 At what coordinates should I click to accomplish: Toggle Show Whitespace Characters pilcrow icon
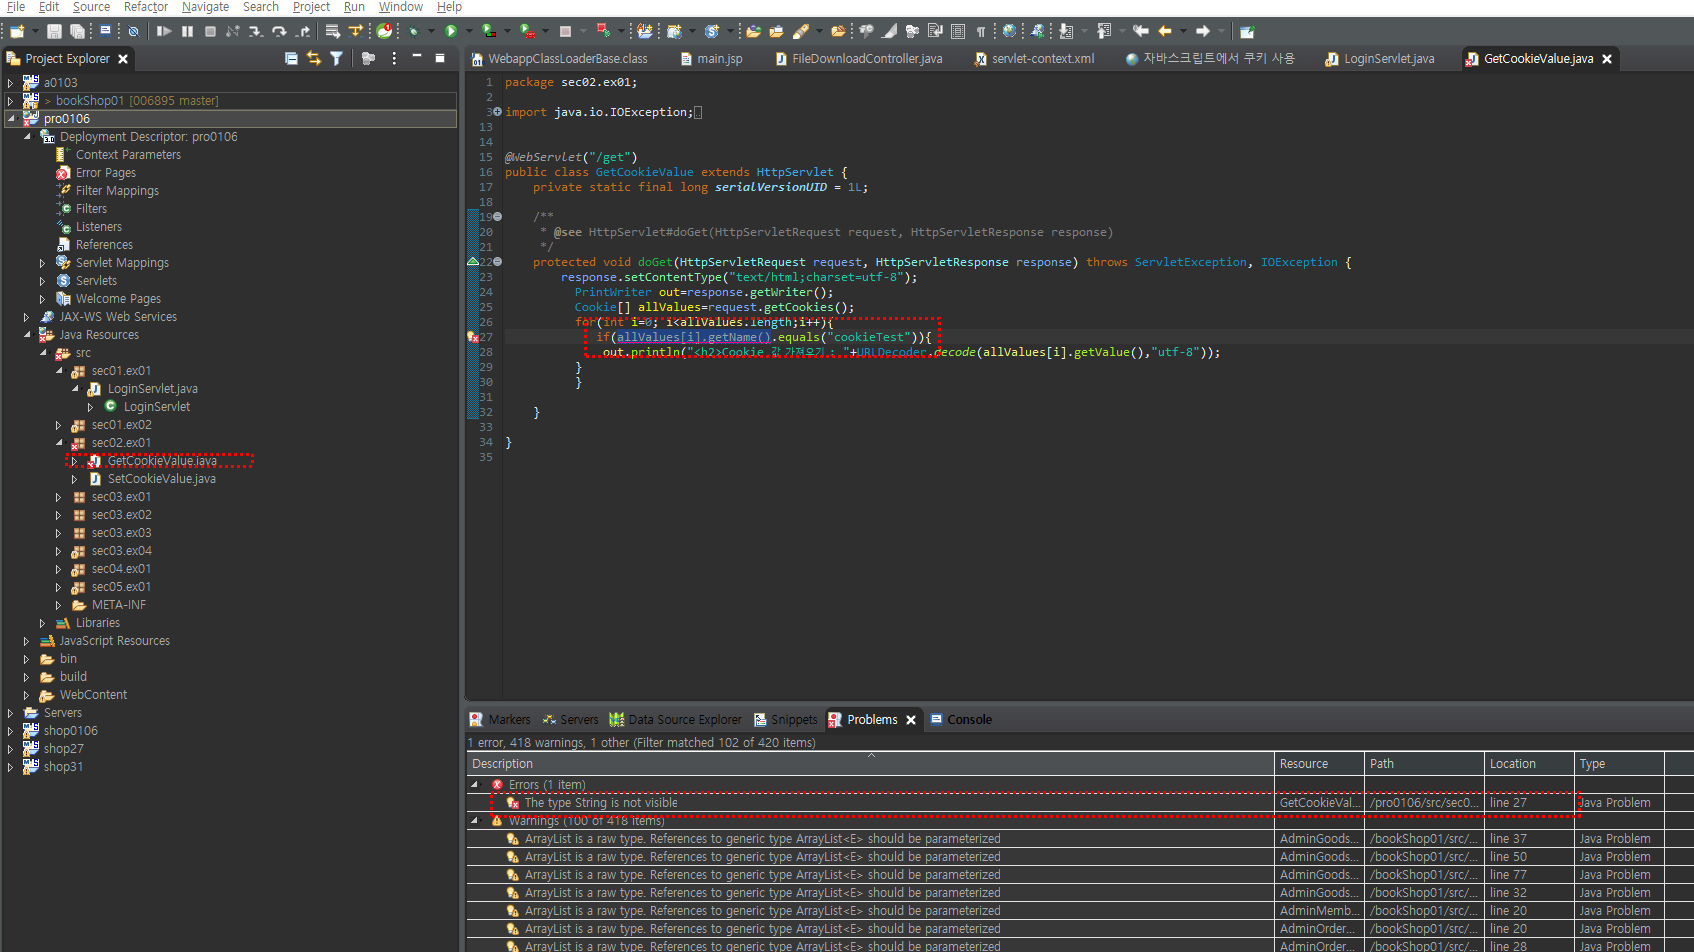pos(981,31)
